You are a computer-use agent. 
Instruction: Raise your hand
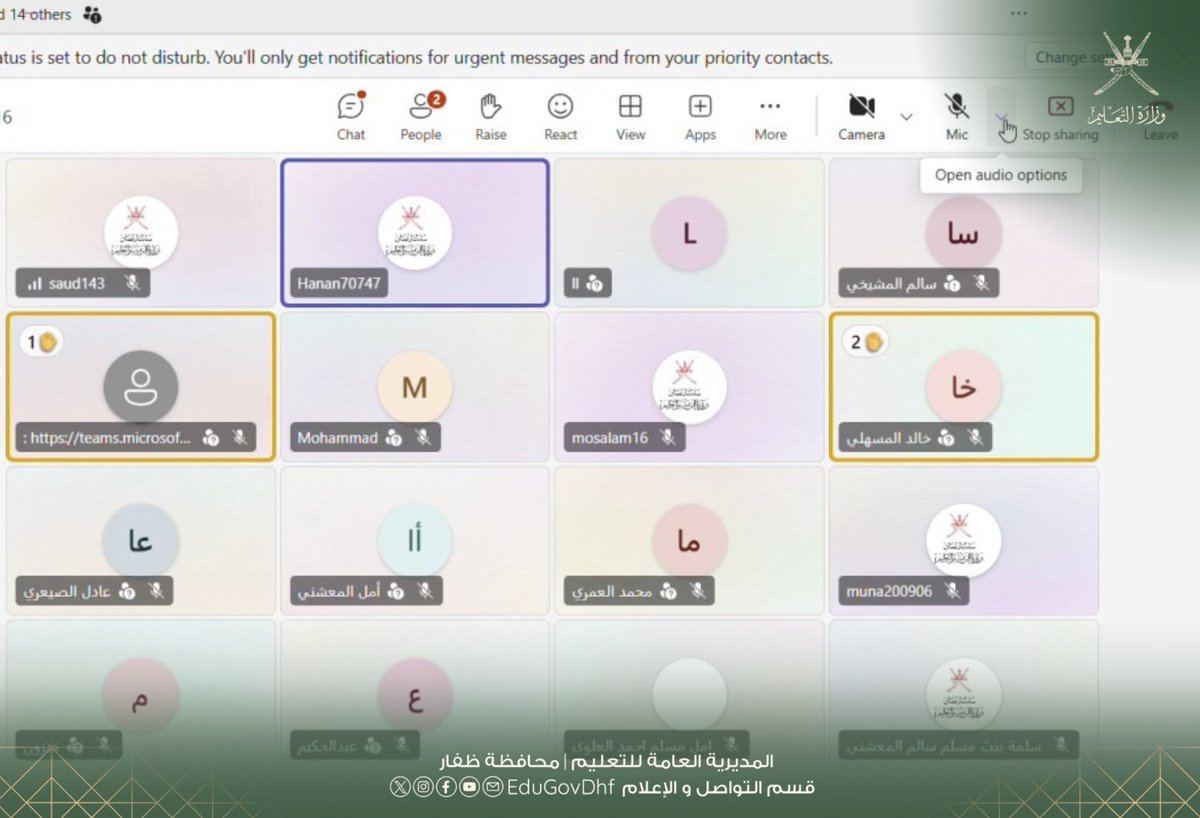click(490, 117)
